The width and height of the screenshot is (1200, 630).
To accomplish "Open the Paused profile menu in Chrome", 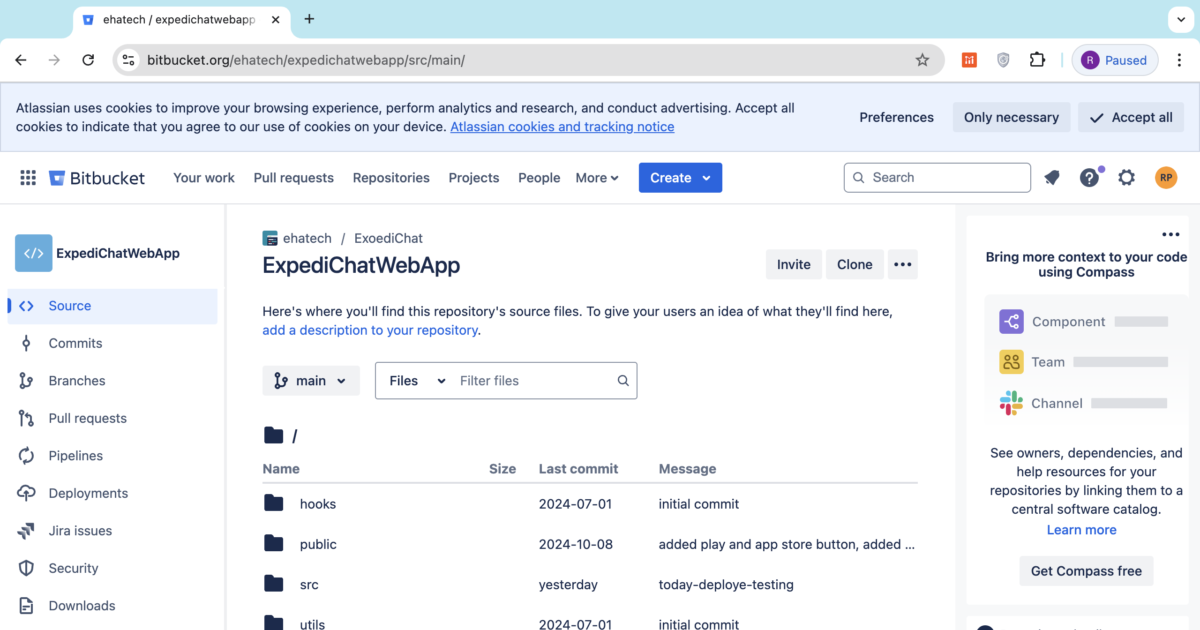I will click(1115, 60).
